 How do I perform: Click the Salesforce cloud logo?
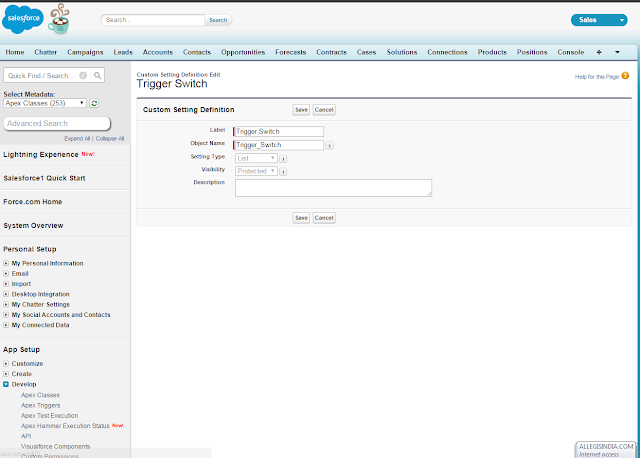[23, 19]
